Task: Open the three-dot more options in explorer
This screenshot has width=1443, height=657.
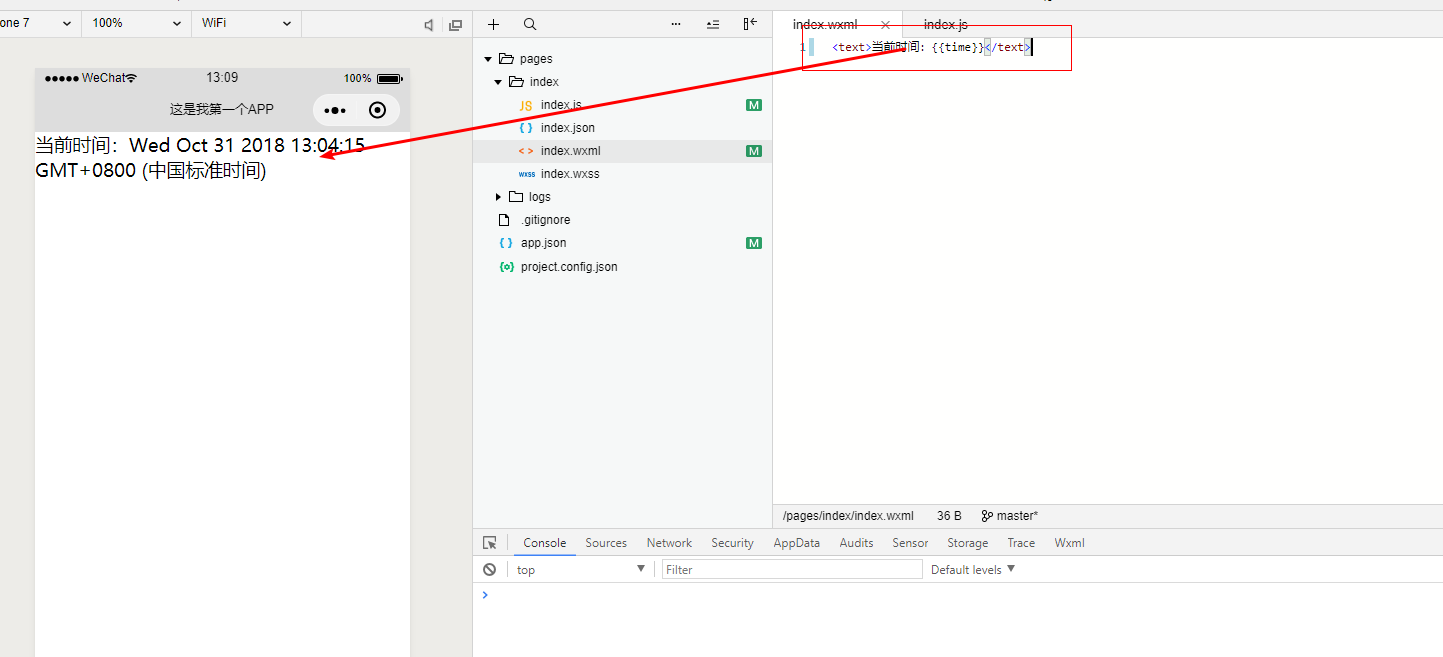Action: (676, 24)
